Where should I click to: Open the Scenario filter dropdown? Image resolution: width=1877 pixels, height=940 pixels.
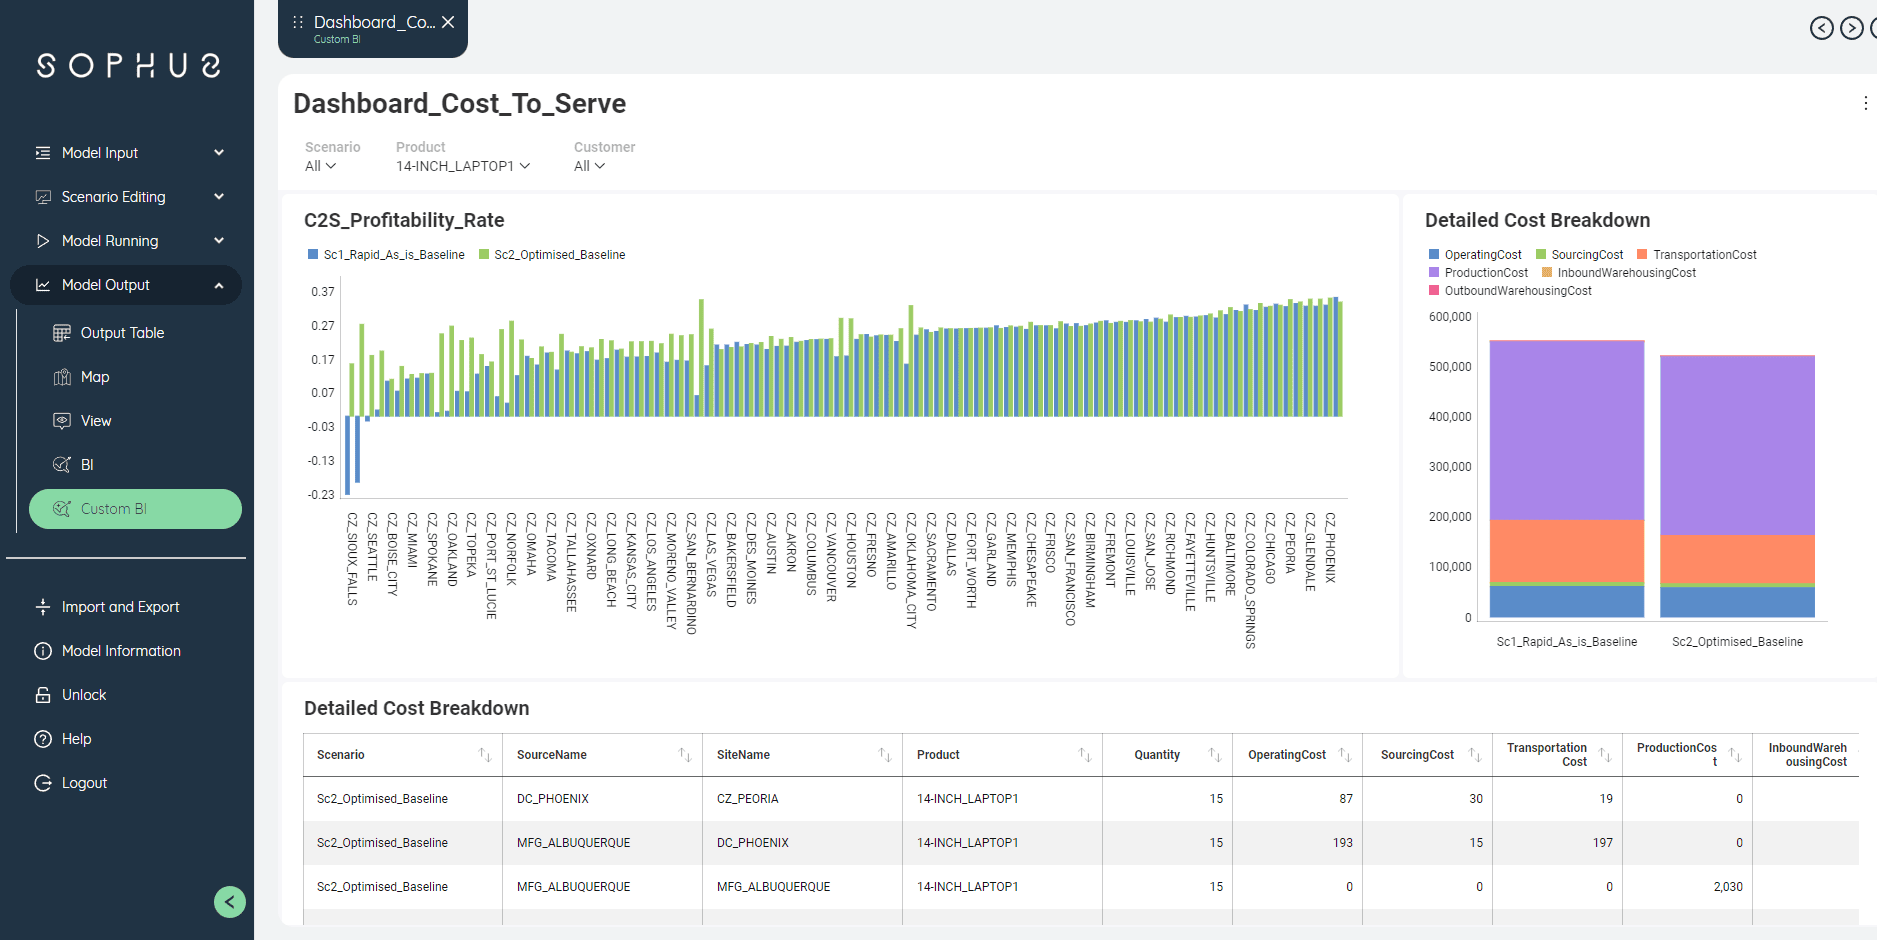coord(320,166)
